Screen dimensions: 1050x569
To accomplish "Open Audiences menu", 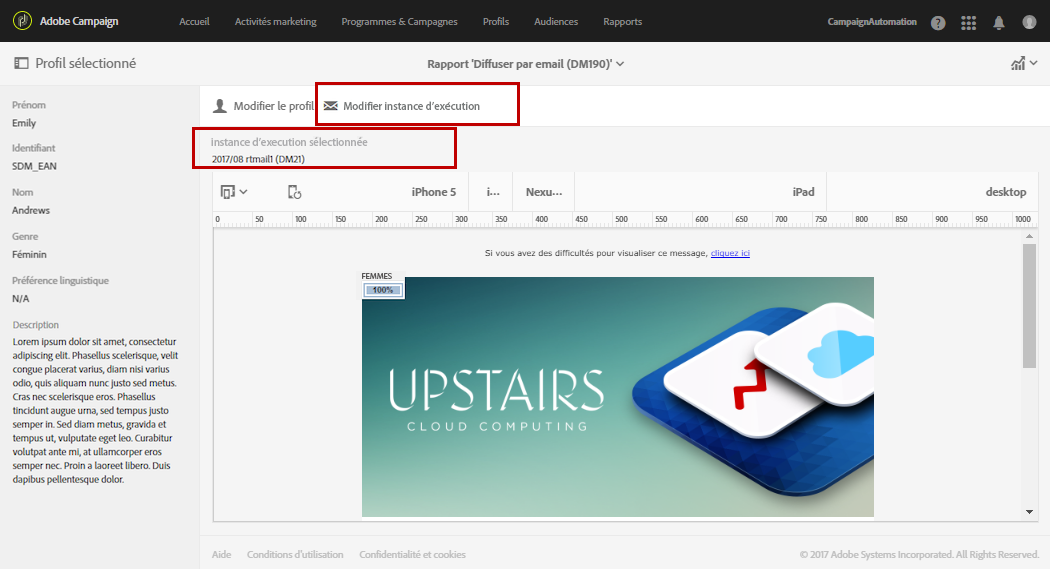I will [556, 21].
